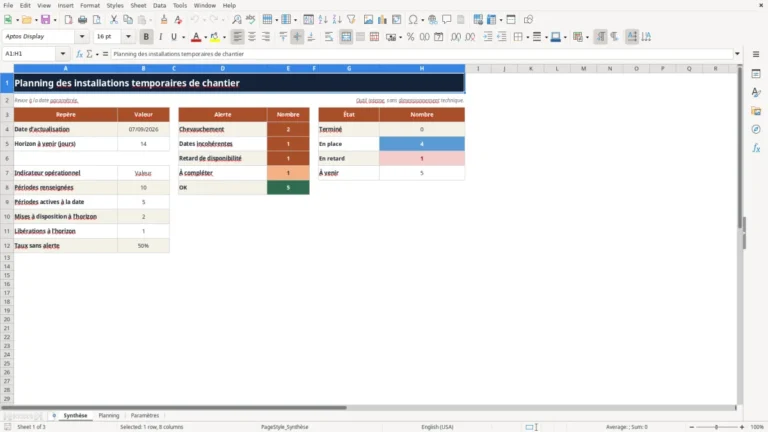Click the zoom slider handle
Image resolution: width=768 pixels, height=432 pixels.
(716, 427)
